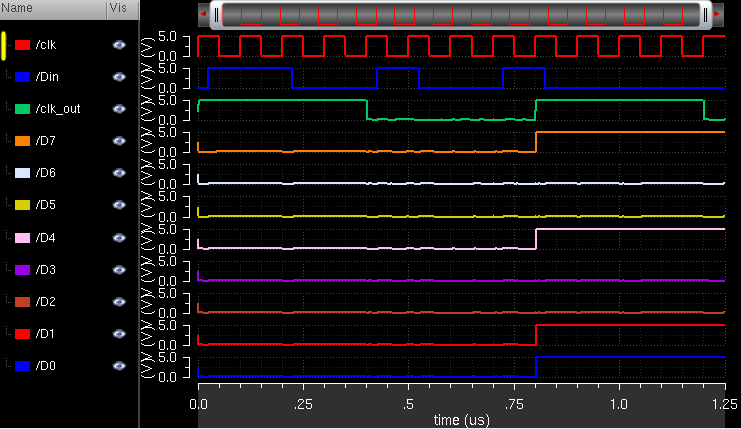
Task: Select the /D6 signal name
Action: coord(45,173)
